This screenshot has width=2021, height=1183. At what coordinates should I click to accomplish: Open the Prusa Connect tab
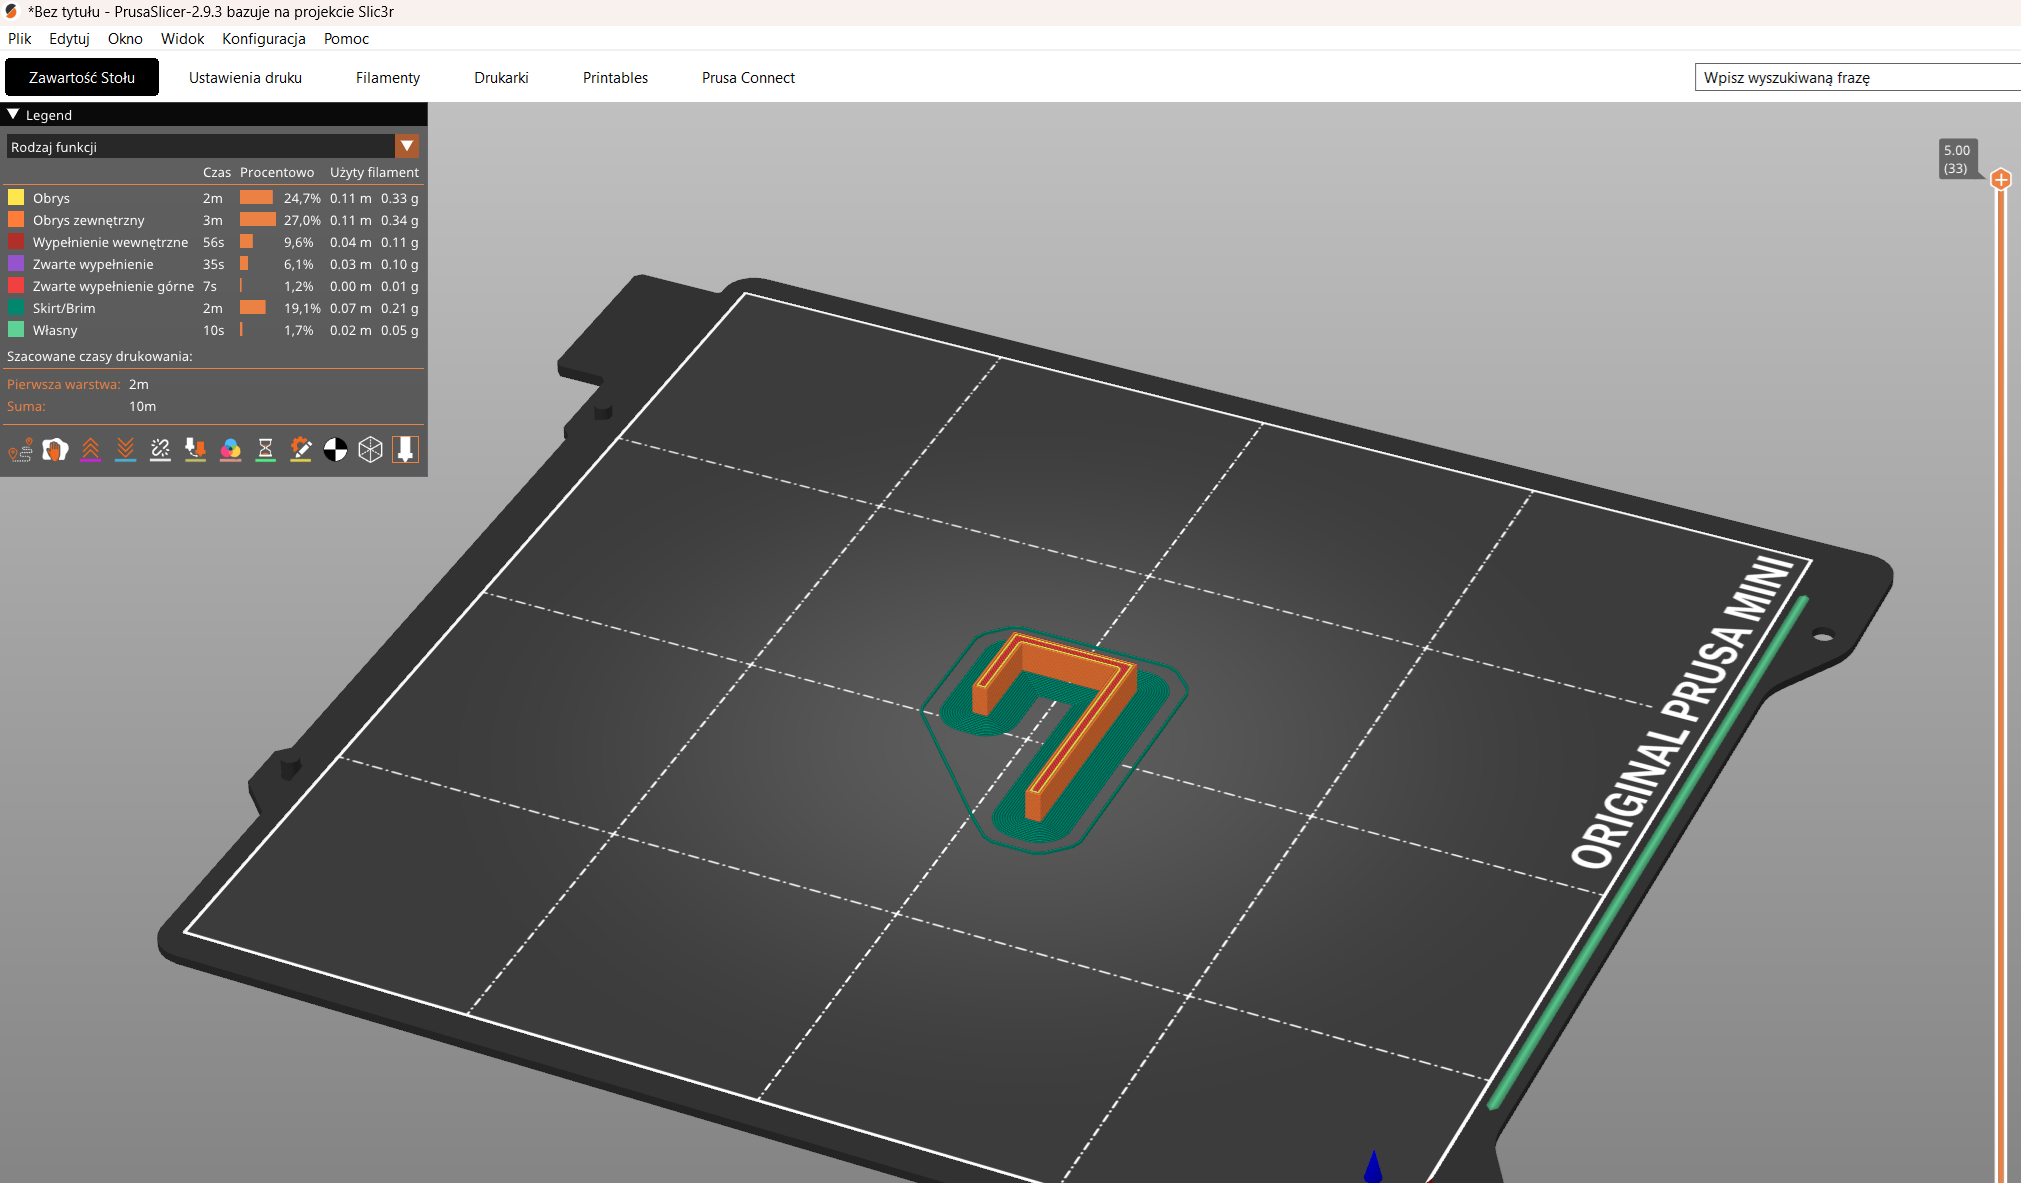tap(748, 77)
